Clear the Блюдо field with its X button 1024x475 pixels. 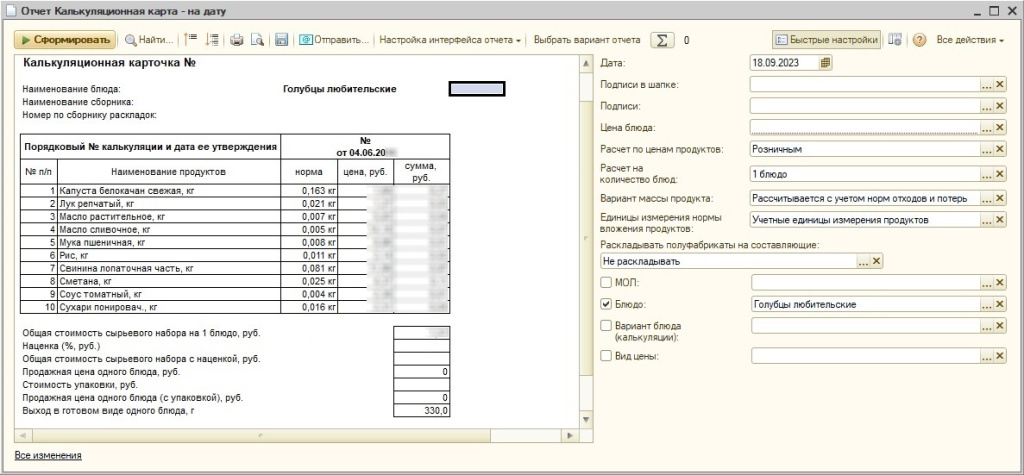tap(1000, 304)
